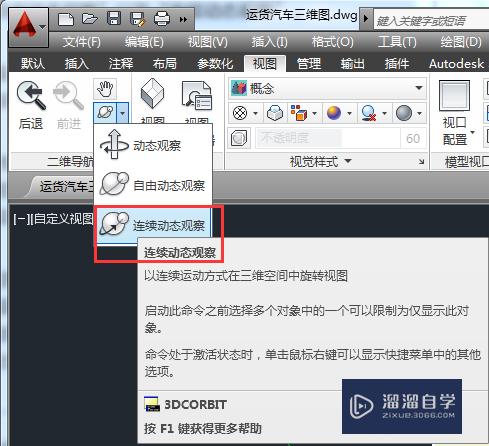Click the X-ray box icon

pyautogui.click(x=275, y=113)
